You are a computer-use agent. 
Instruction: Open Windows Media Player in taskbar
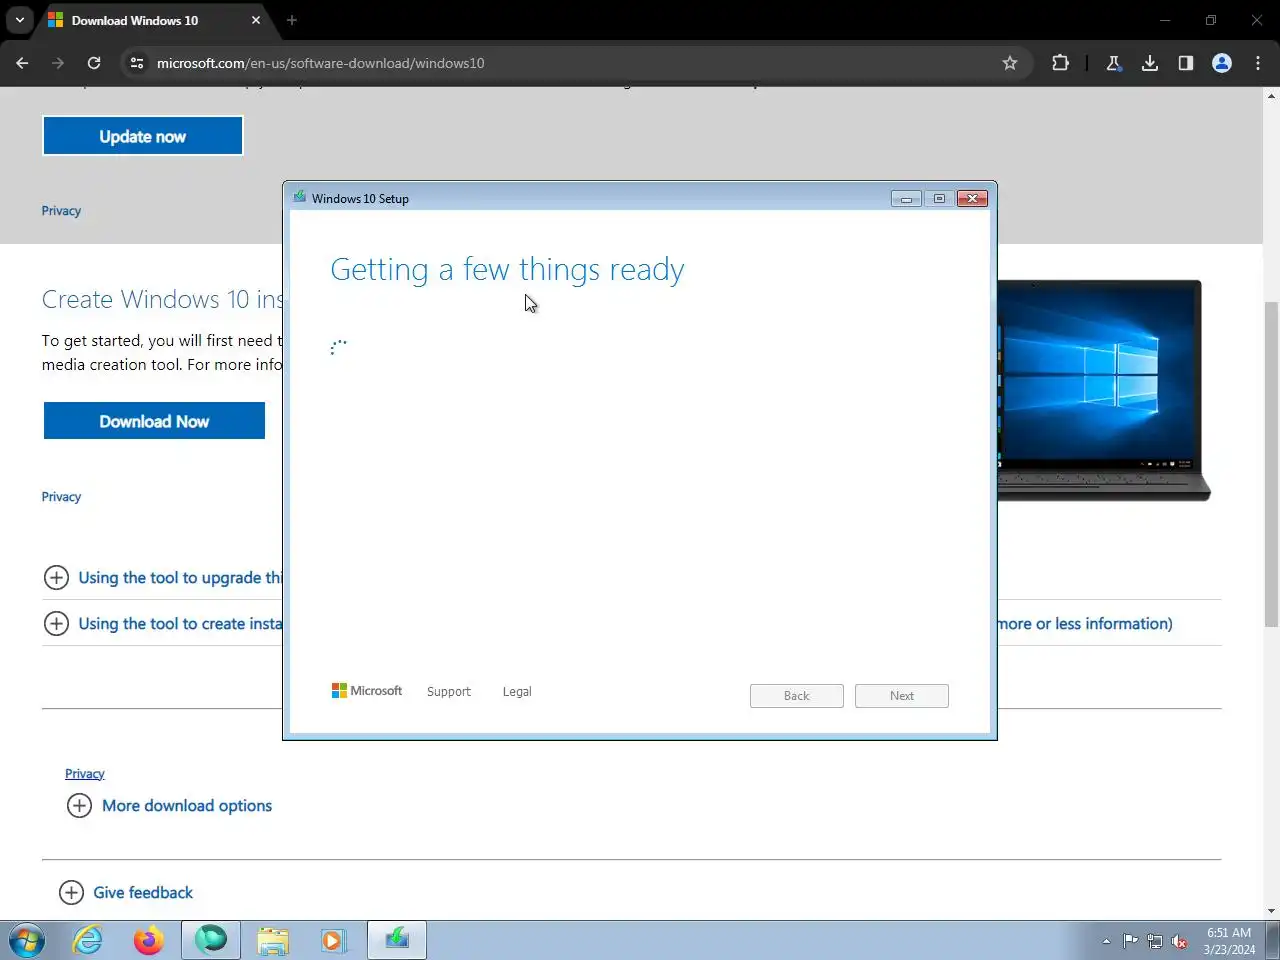(x=334, y=941)
